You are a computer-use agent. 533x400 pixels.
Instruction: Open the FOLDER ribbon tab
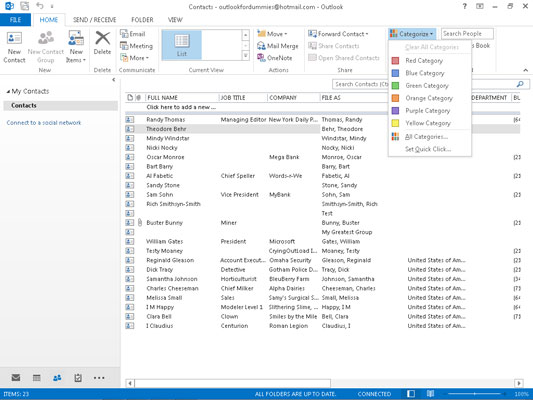click(142, 20)
